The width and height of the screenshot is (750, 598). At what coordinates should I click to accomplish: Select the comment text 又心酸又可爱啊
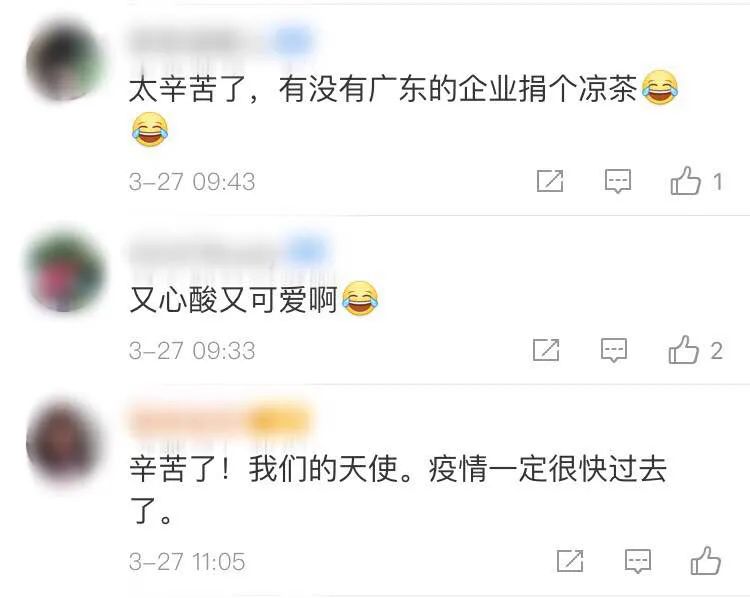[233, 300]
